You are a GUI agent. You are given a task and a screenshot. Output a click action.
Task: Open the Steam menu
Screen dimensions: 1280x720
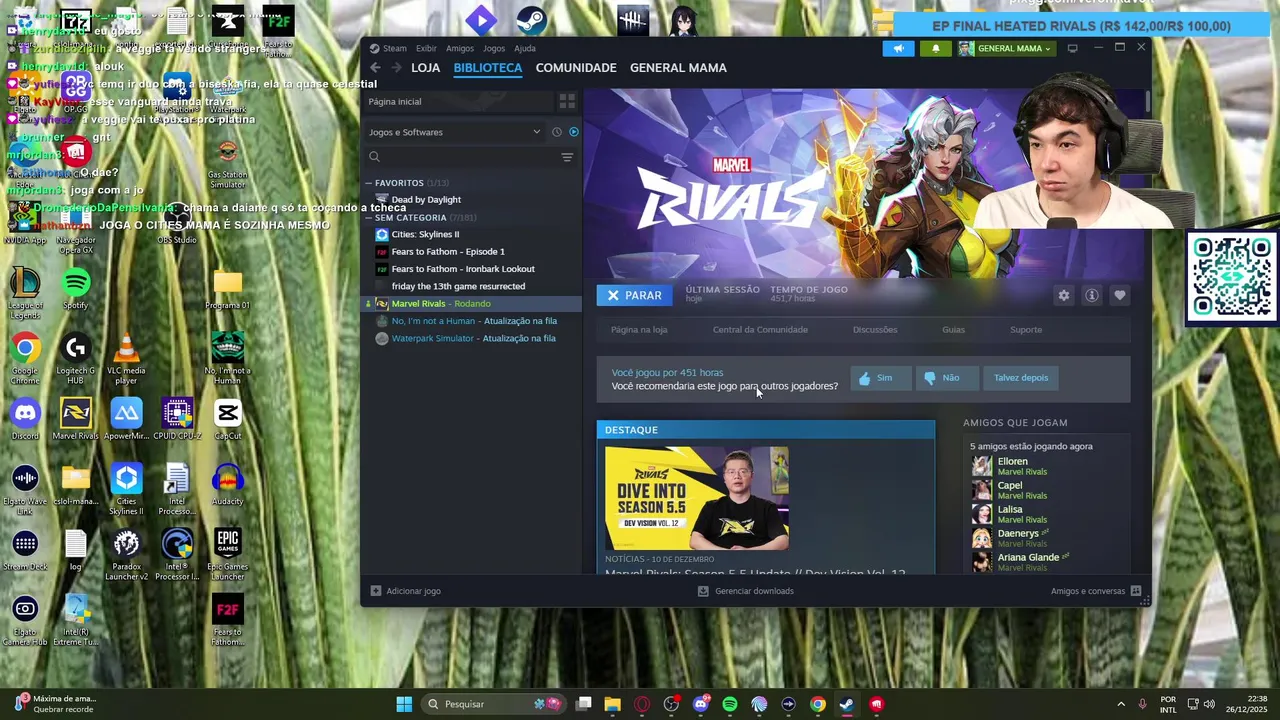388,48
